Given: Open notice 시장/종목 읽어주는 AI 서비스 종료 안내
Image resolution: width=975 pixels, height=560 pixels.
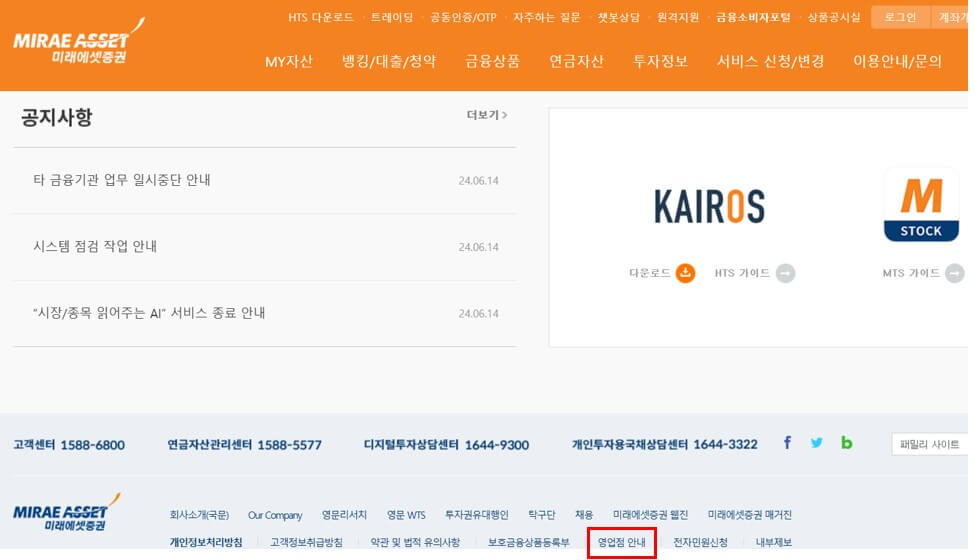Looking at the screenshot, I should click(x=149, y=313).
